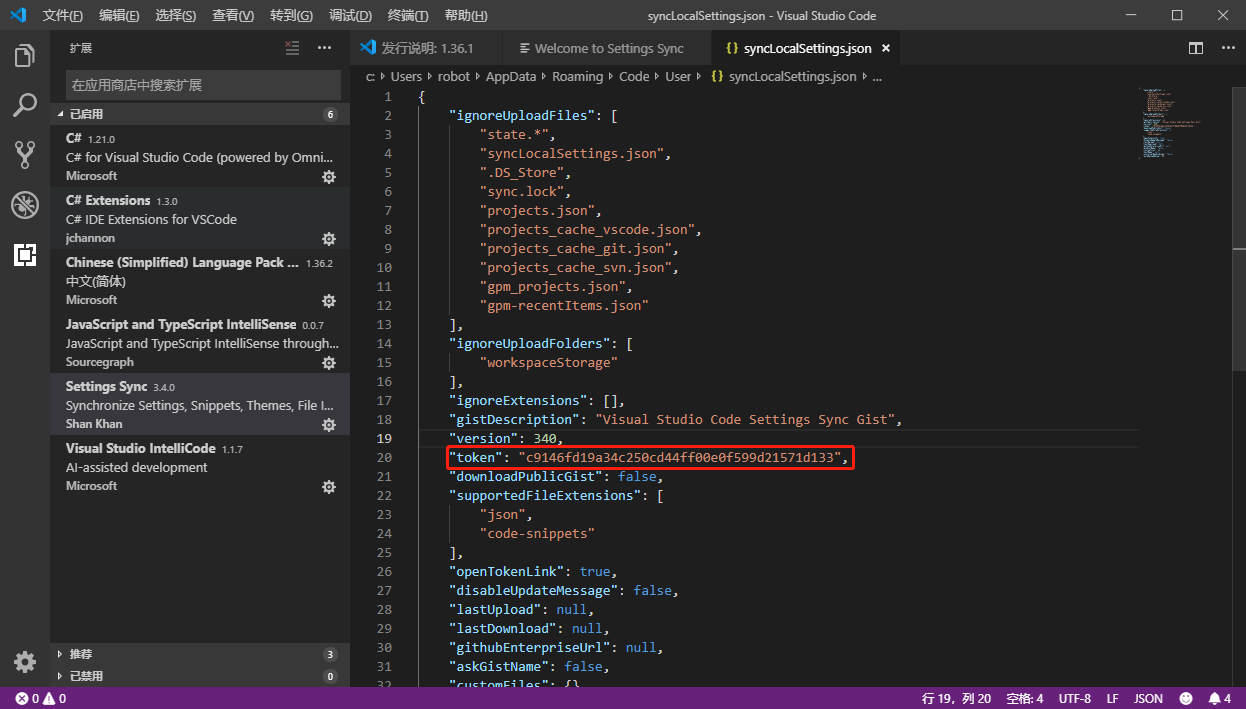Expand the 推荐 extensions section
Screen dimensions: 1246x709
[x=80, y=654]
